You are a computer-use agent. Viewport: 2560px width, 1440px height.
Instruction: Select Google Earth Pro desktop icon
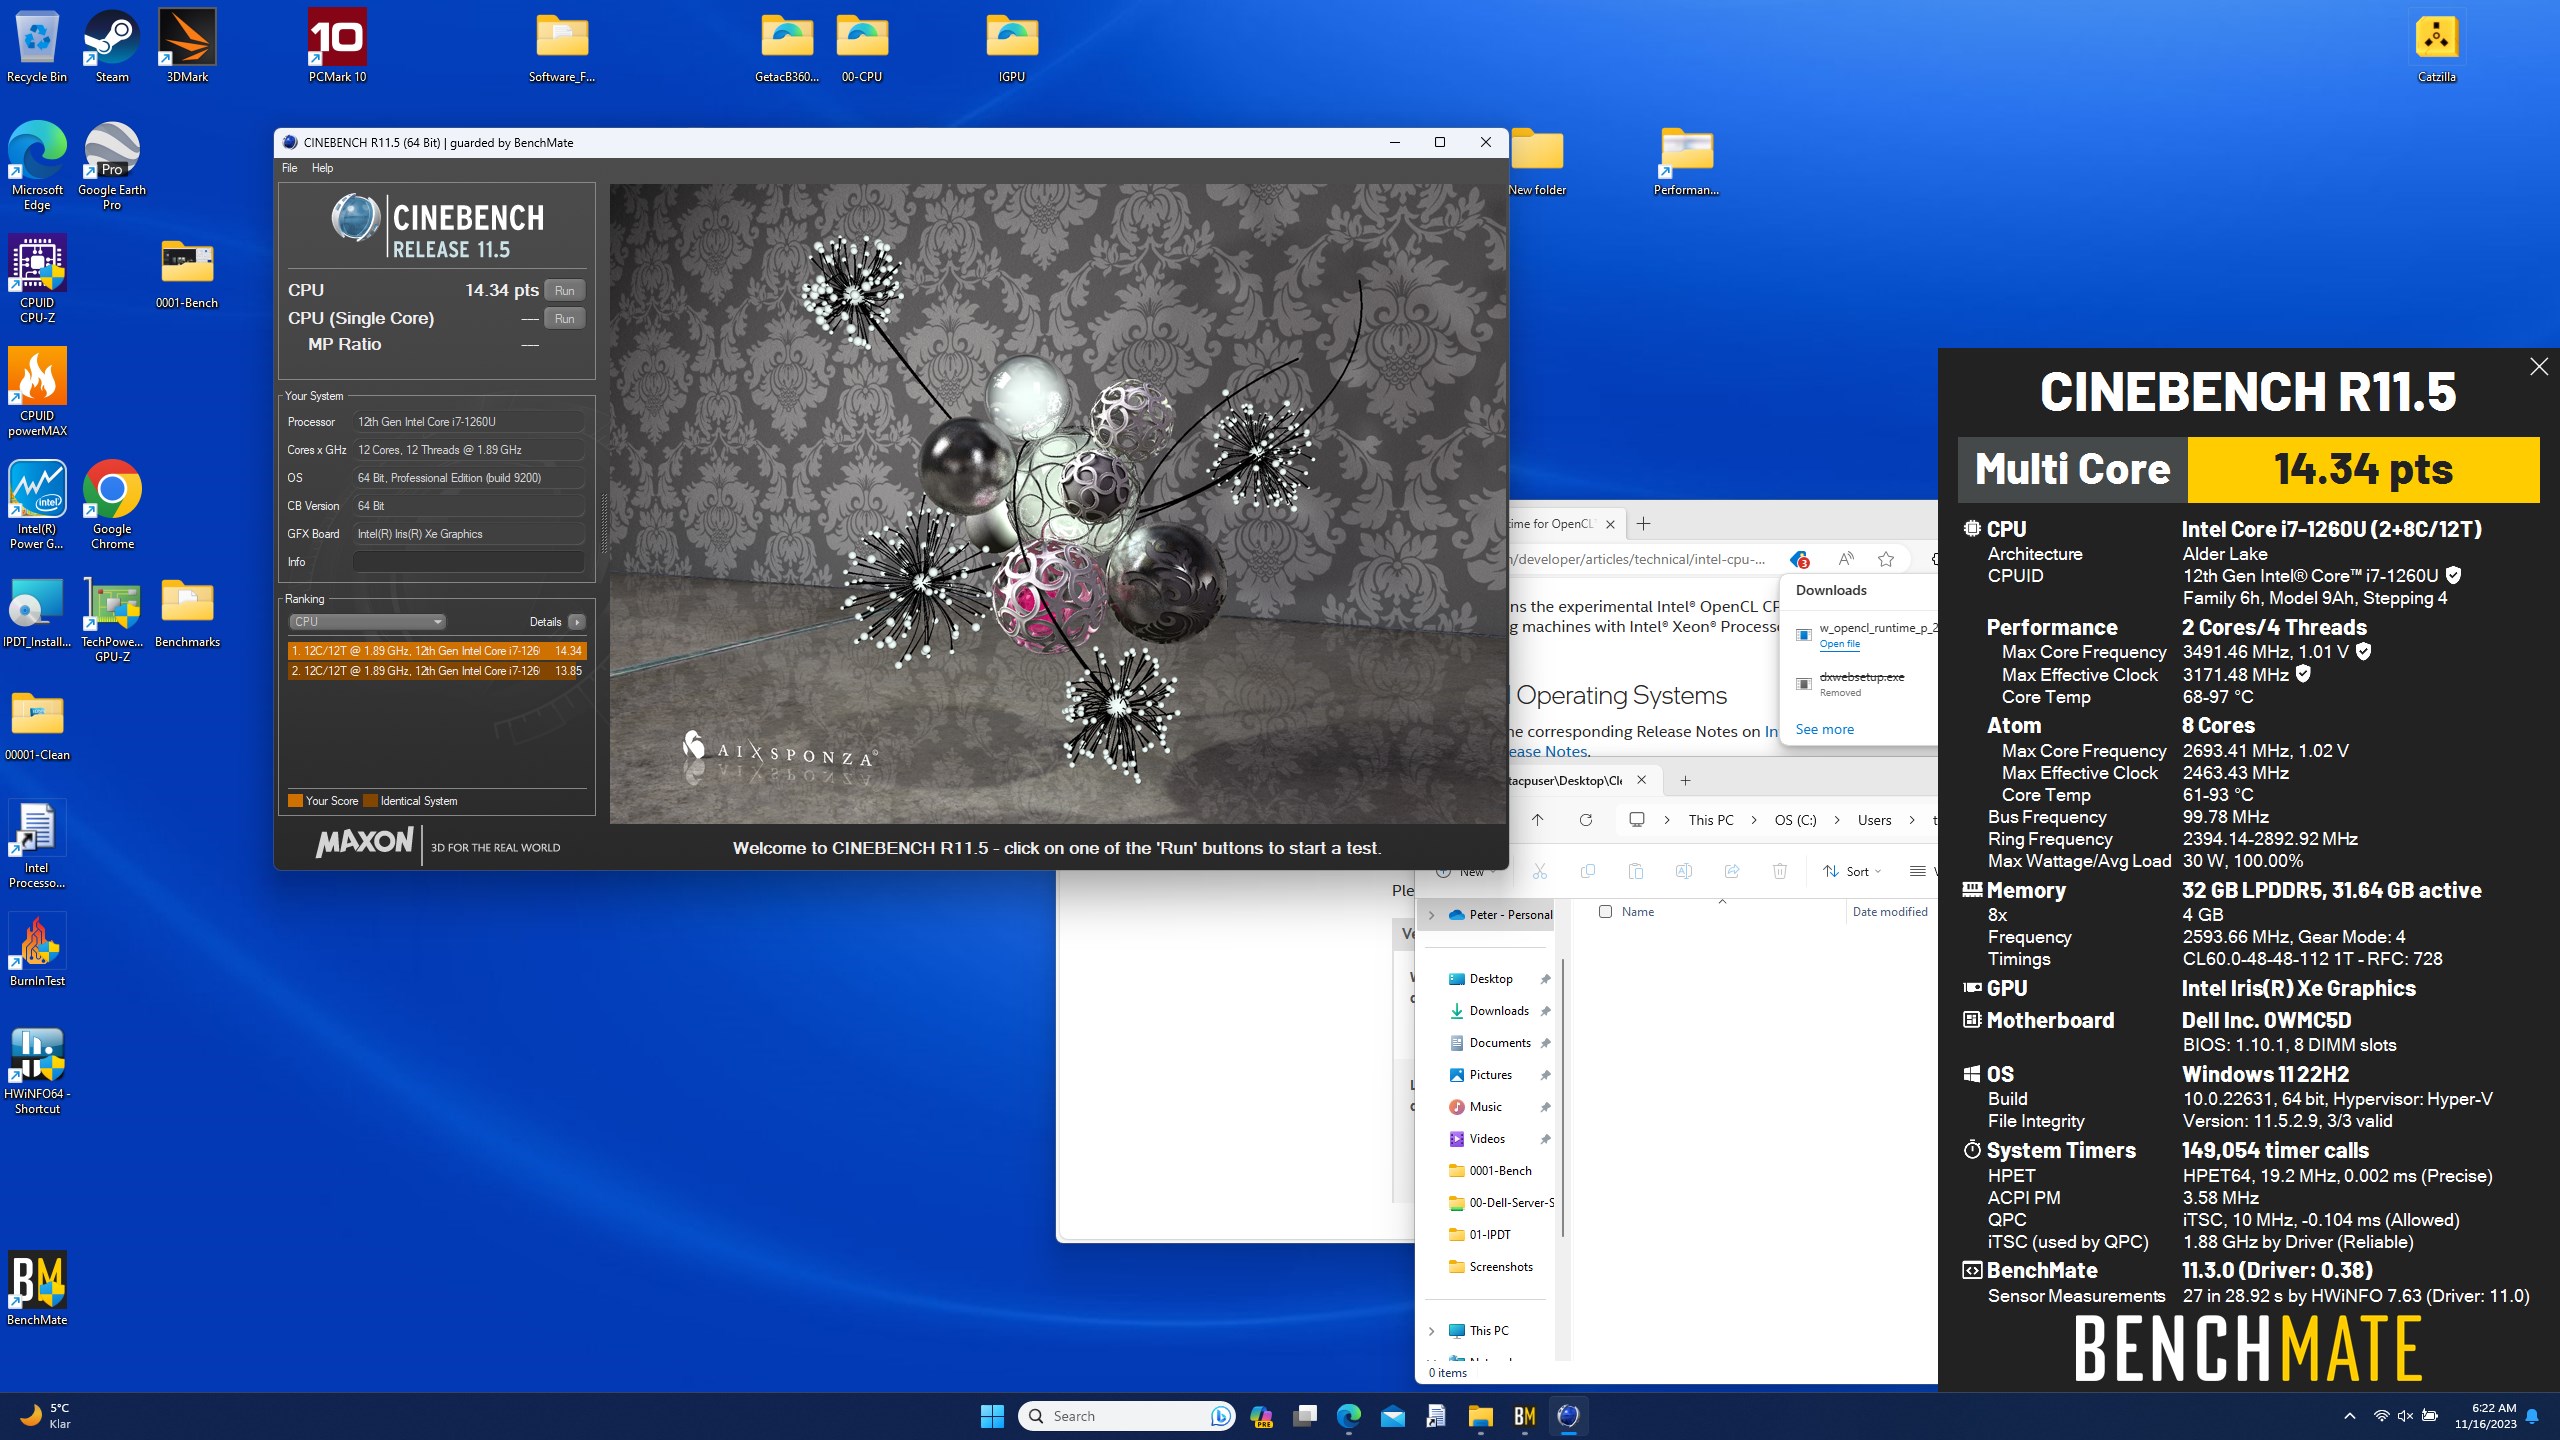[112, 167]
